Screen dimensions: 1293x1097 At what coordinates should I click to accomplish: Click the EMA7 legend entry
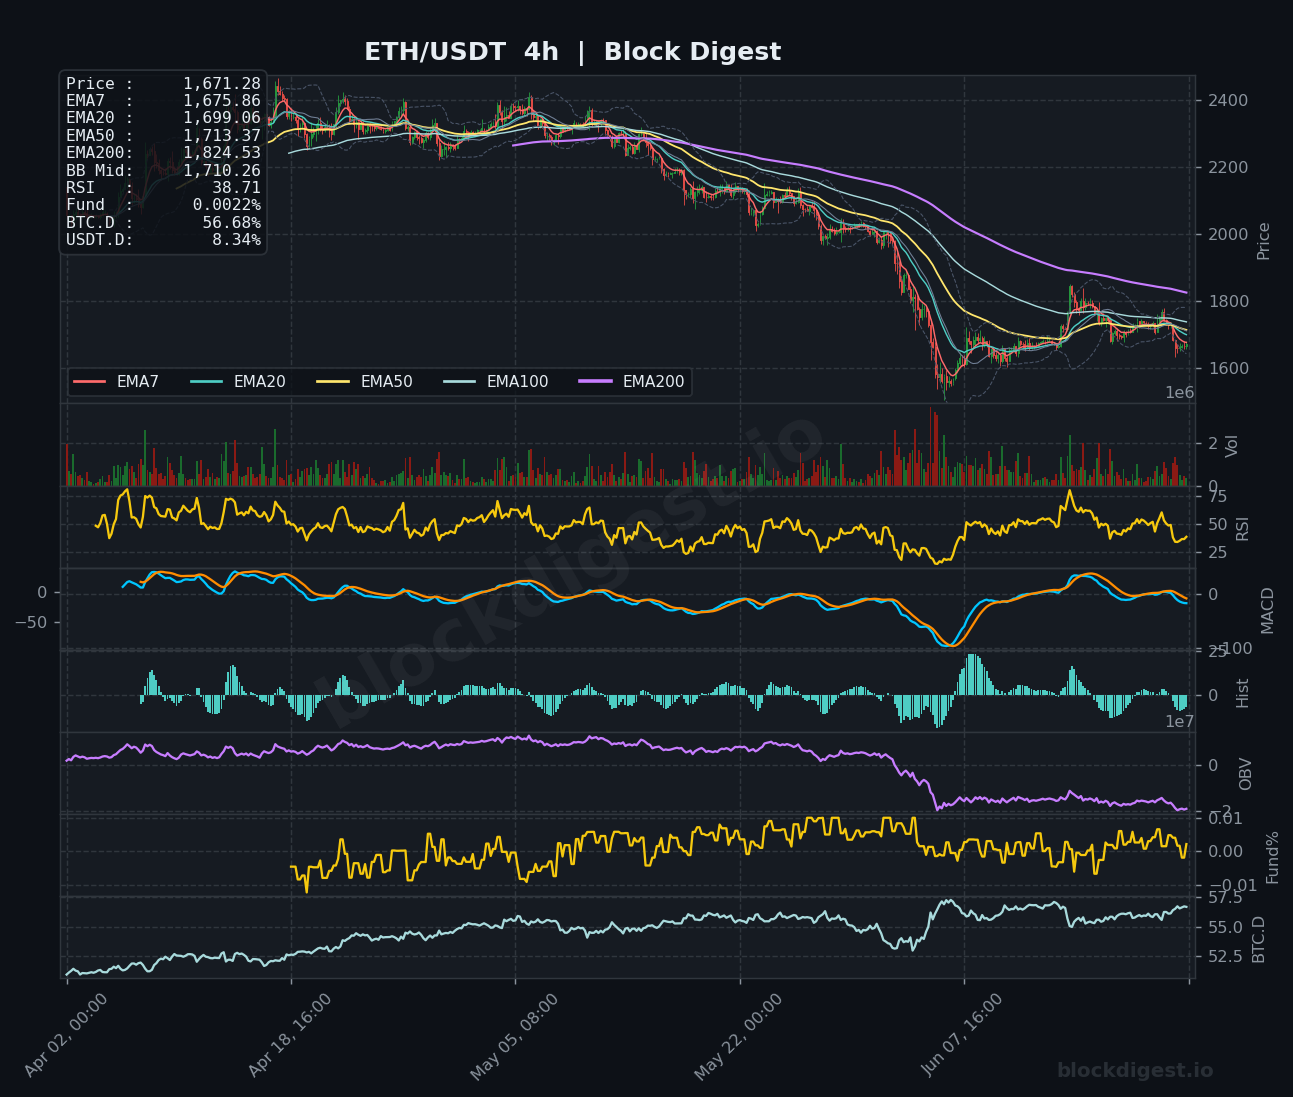click(116, 382)
